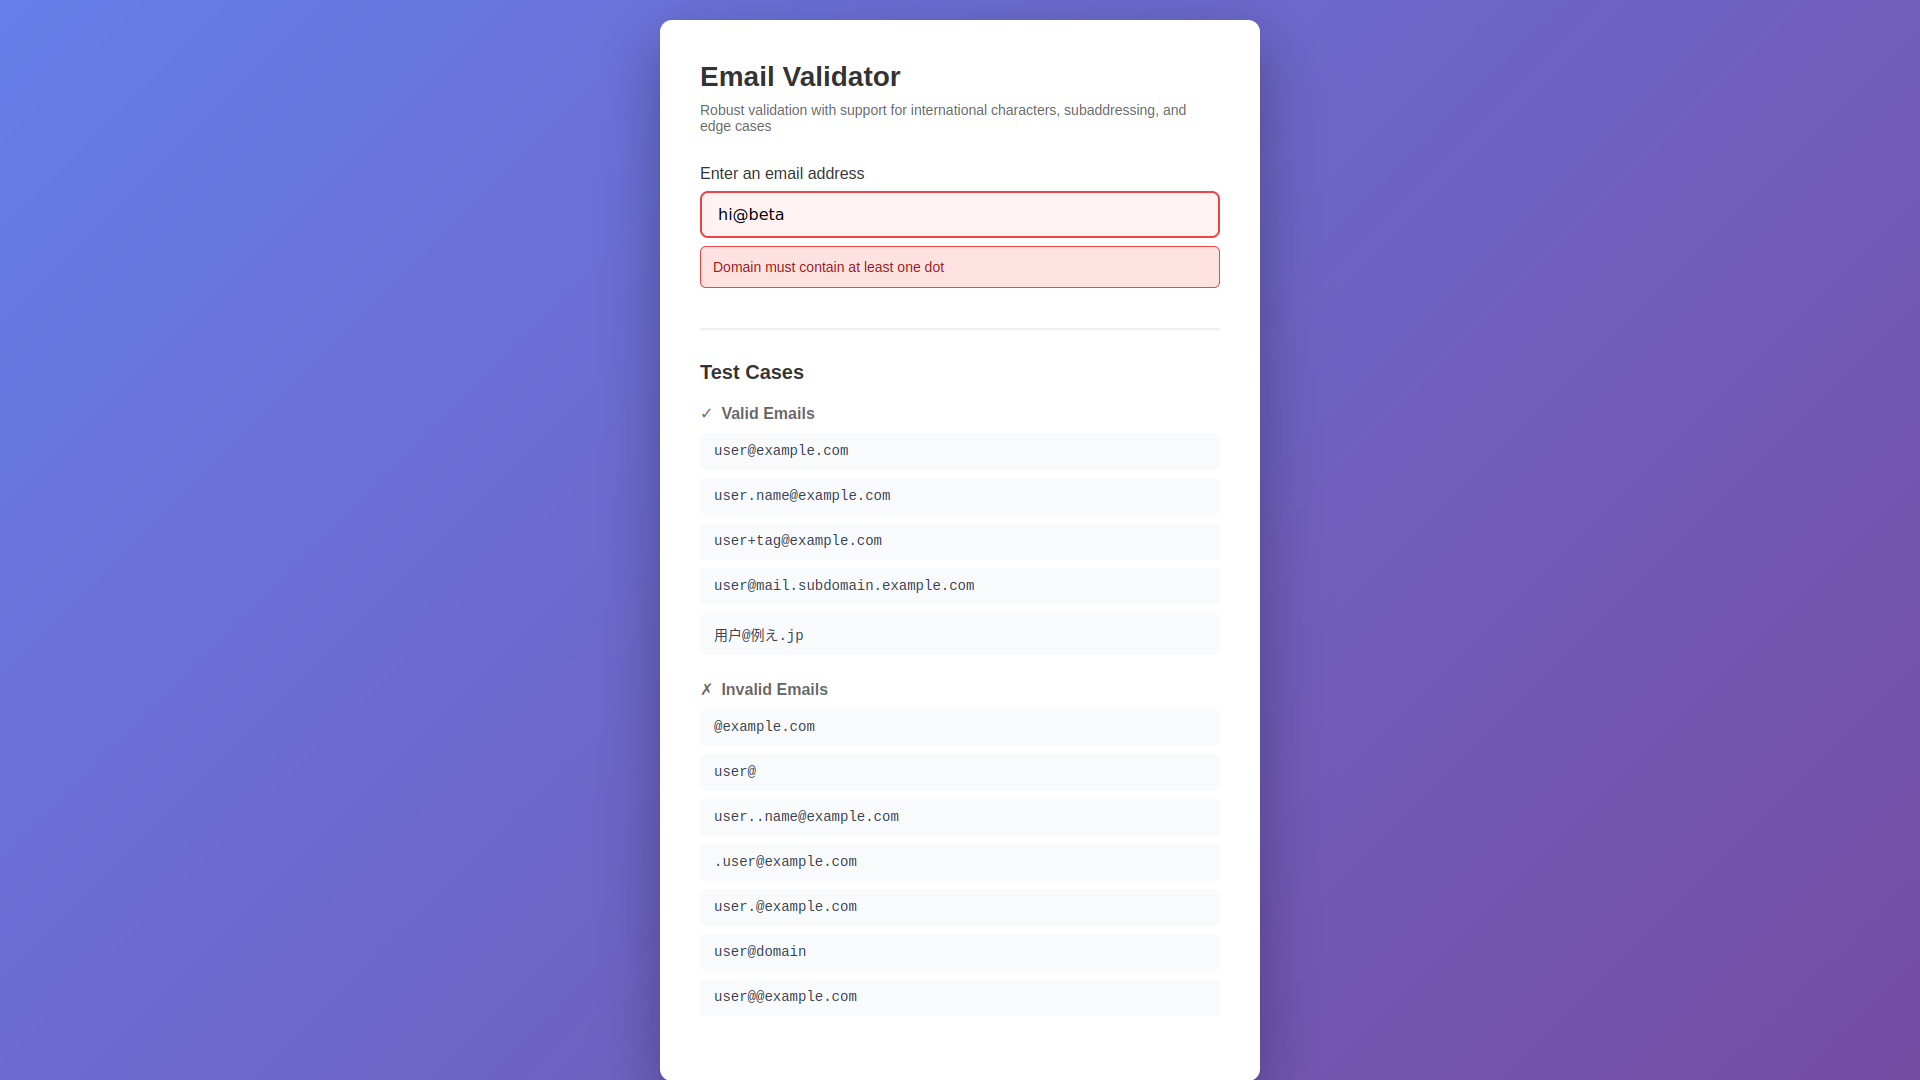This screenshot has height=1080, width=1920.
Task: Click the checkmark icon beside Valid Emails
Action: coord(706,414)
